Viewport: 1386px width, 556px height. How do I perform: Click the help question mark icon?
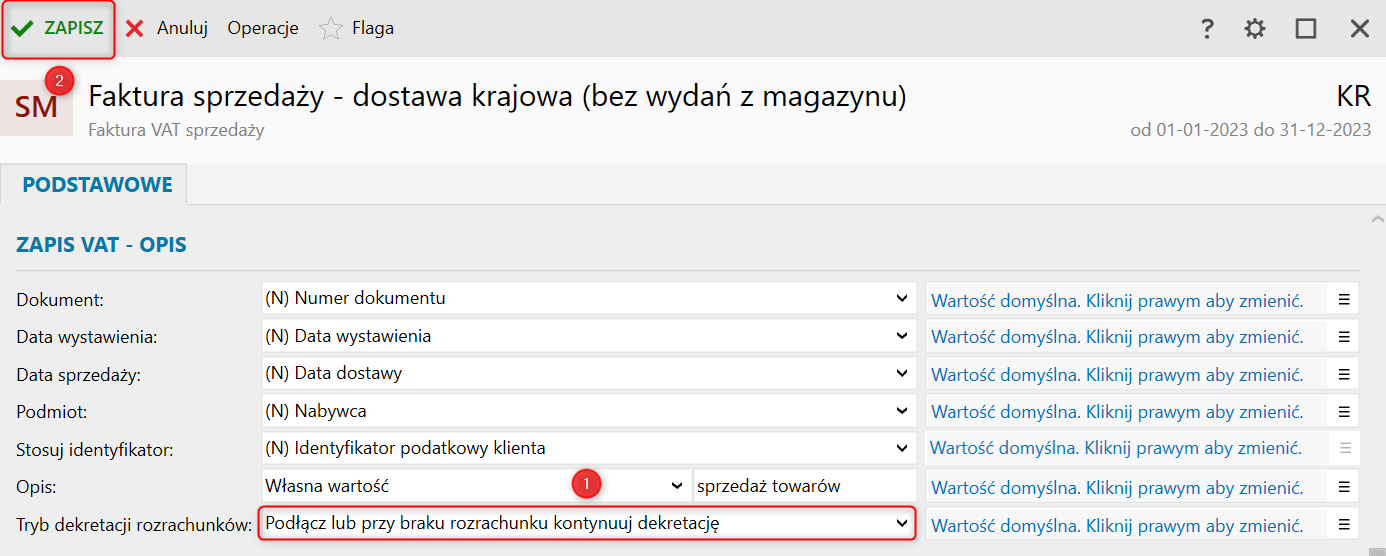(1207, 29)
